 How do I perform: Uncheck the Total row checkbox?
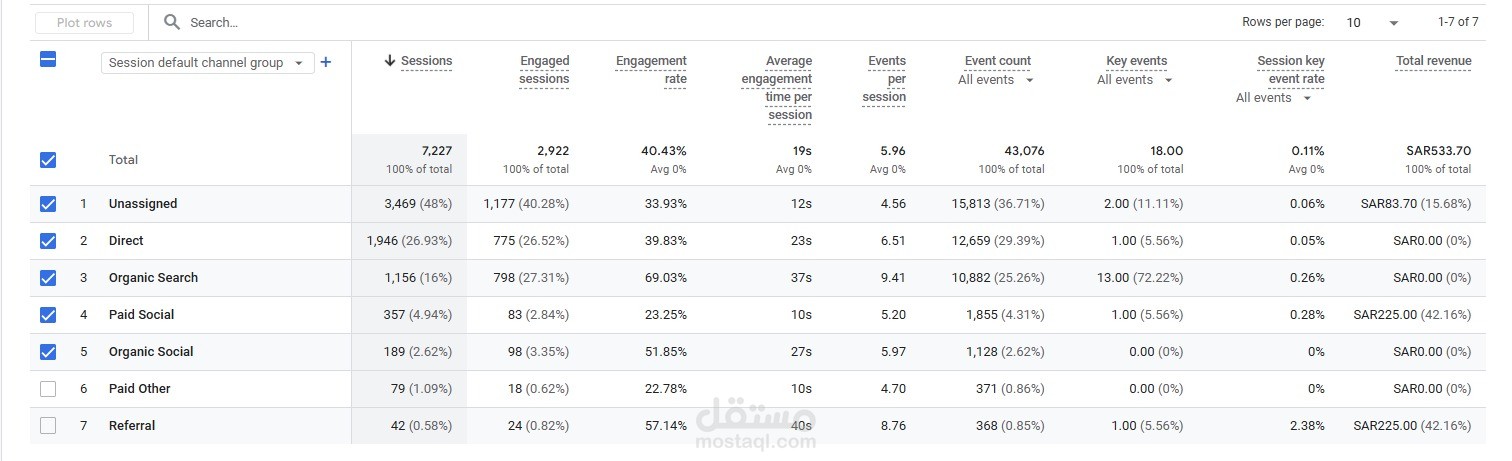(x=48, y=160)
